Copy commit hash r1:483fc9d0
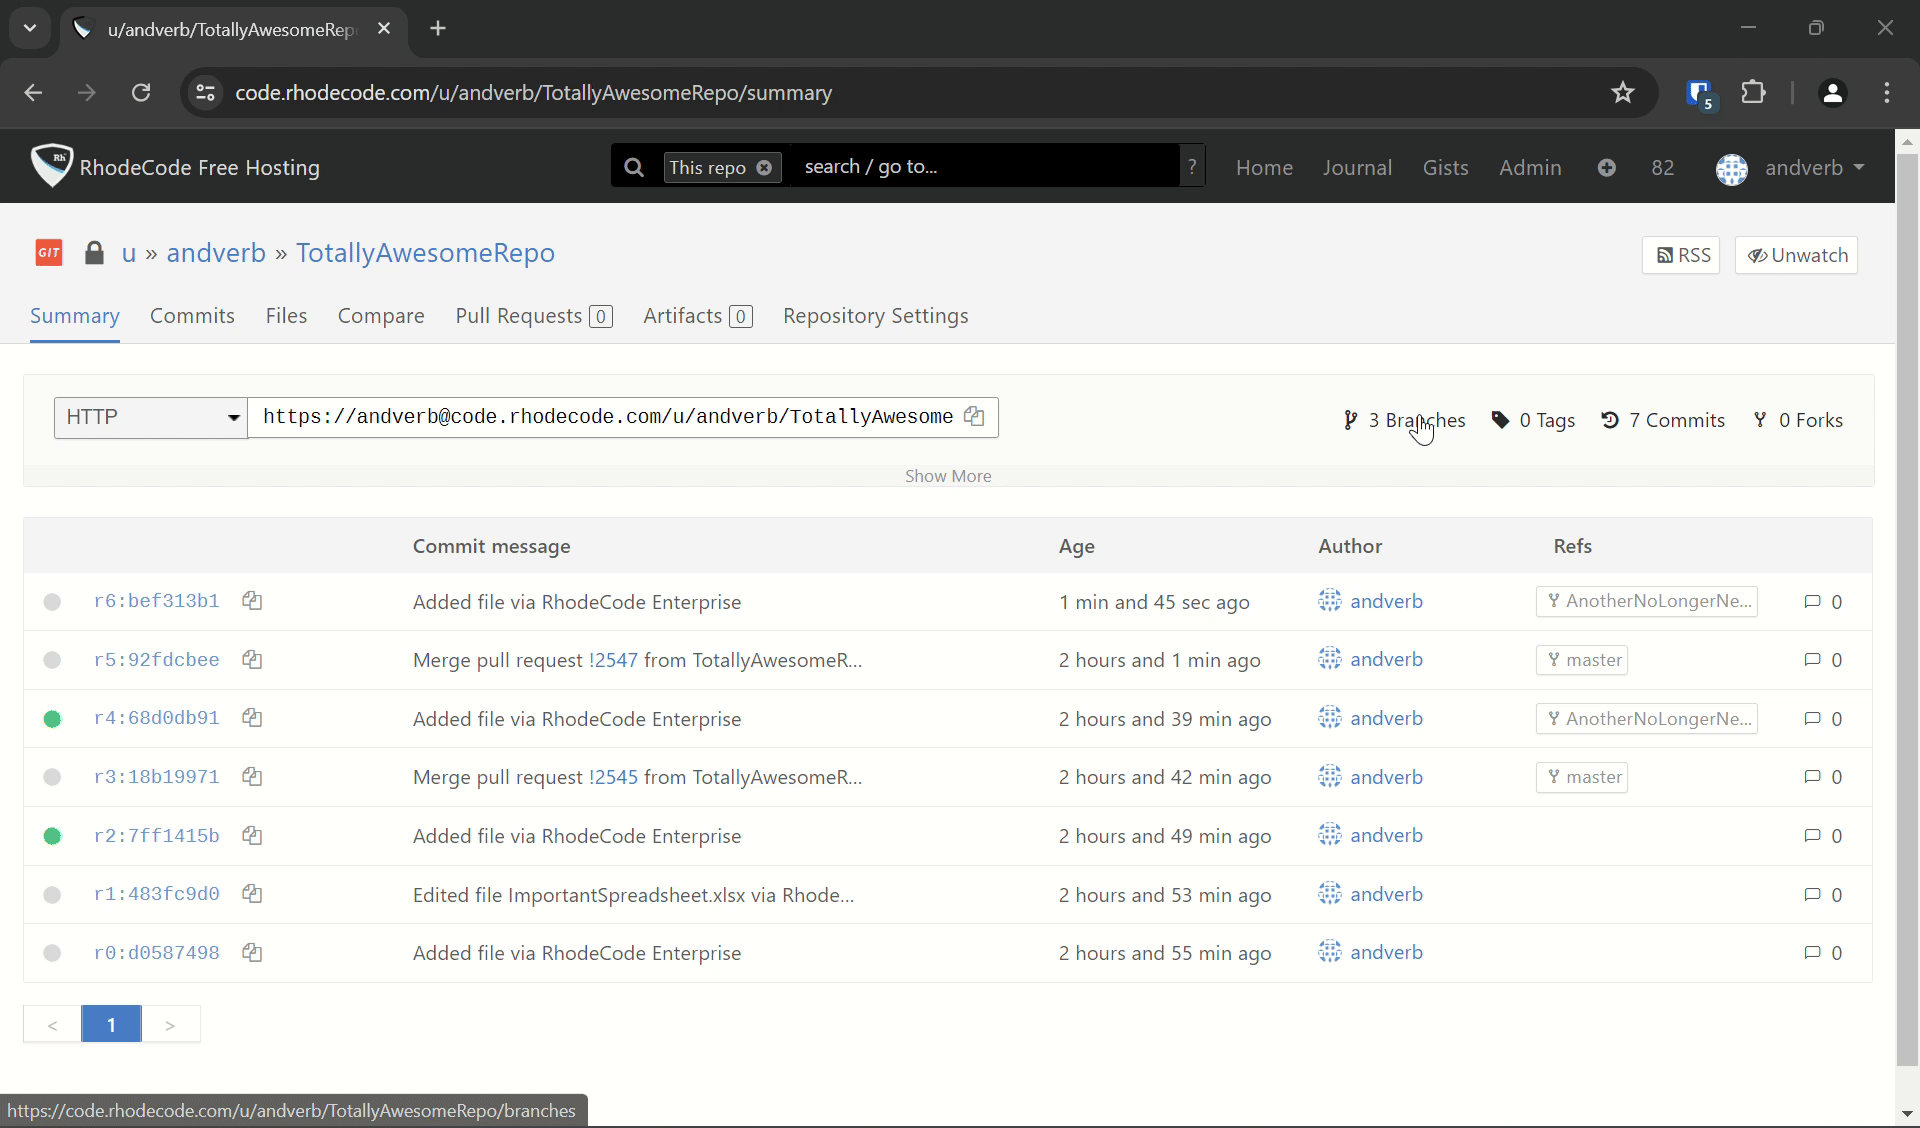The height and width of the screenshot is (1128, 1920). (x=252, y=894)
